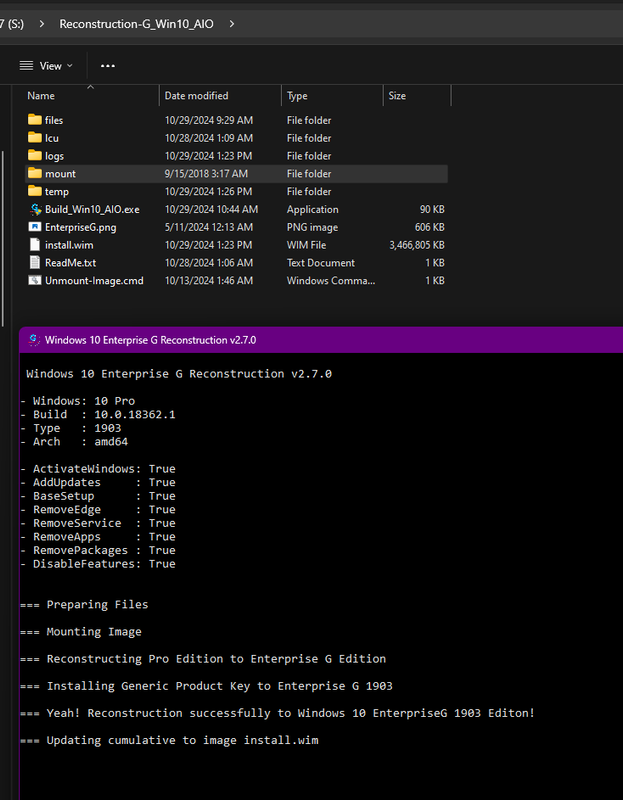Click the Unmount-Image.cmd file name

(x=94, y=281)
